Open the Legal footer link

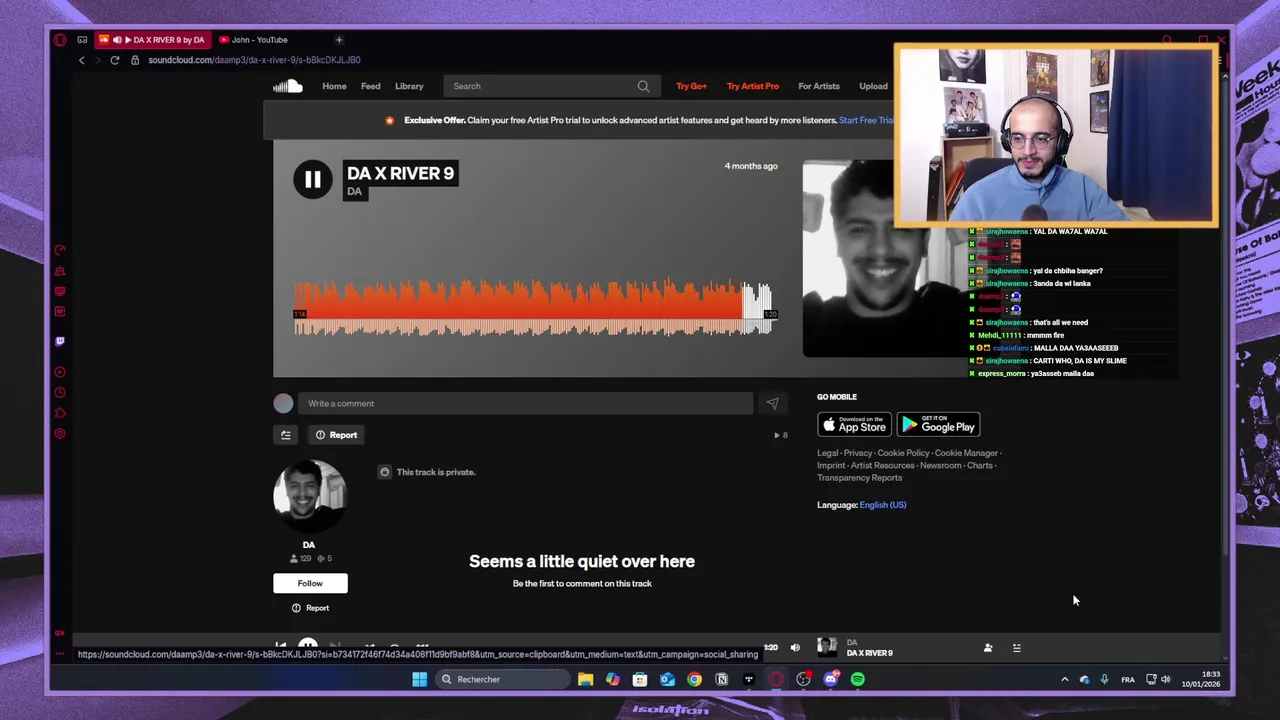pyautogui.click(x=828, y=453)
